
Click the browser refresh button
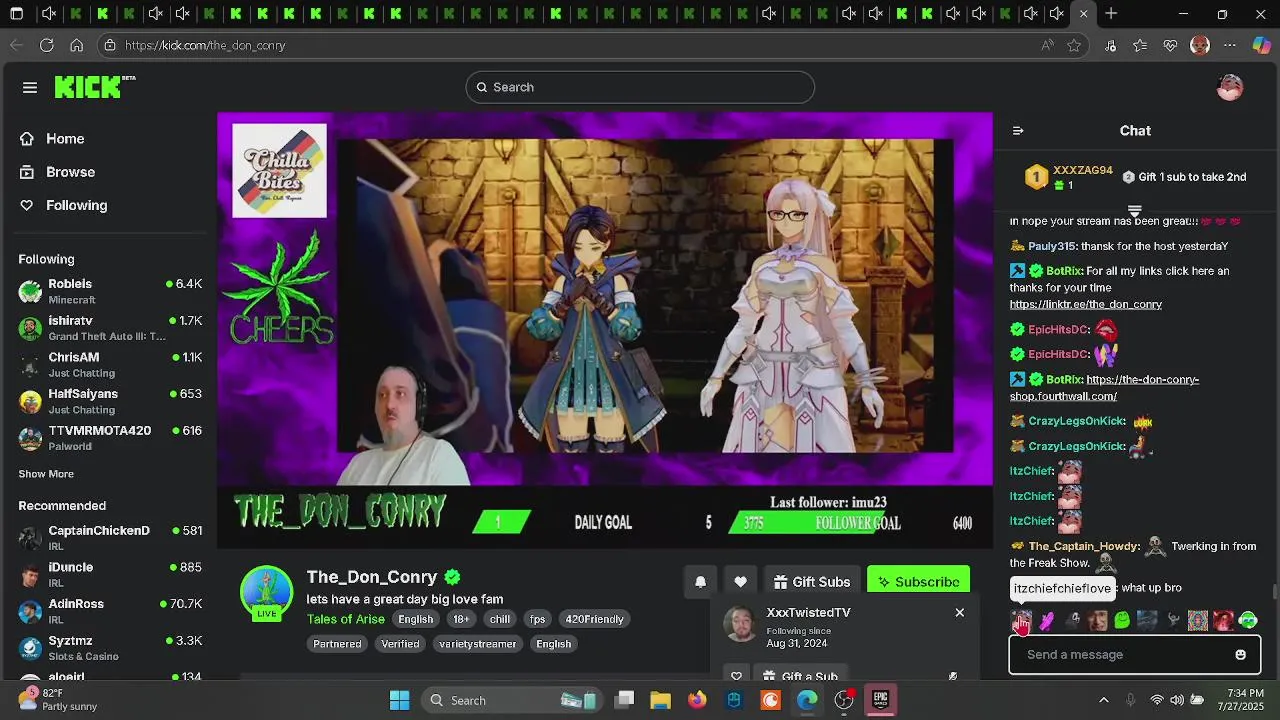(x=47, y=45)
